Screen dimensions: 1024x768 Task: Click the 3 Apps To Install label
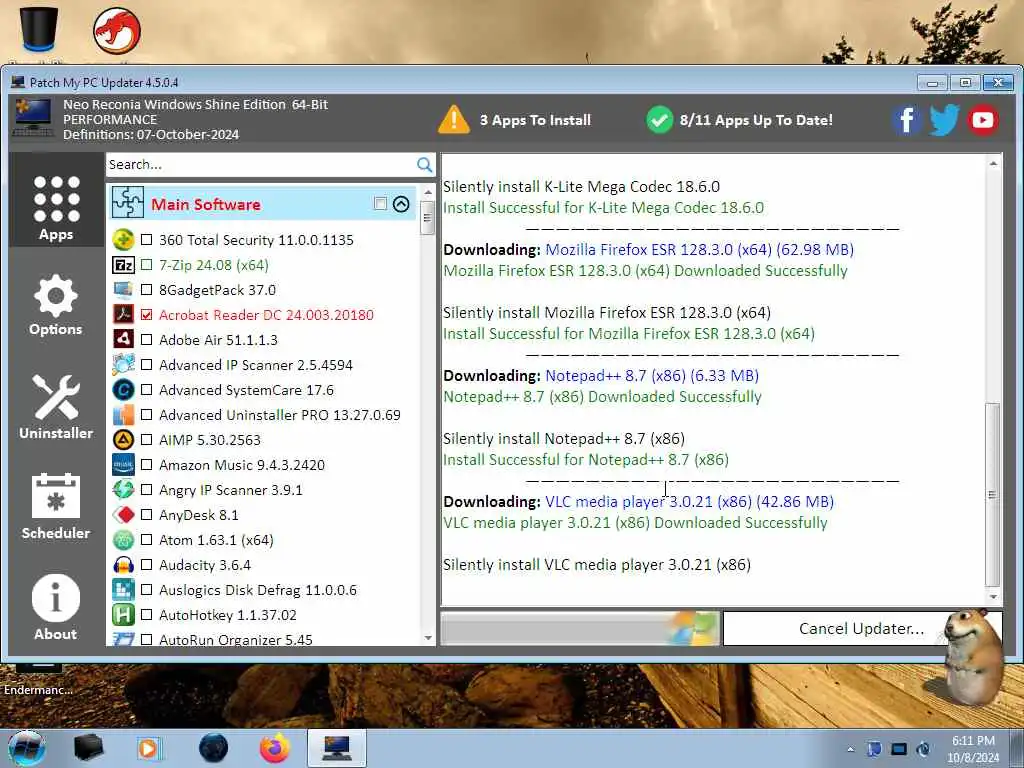click(x=535, y=120)
